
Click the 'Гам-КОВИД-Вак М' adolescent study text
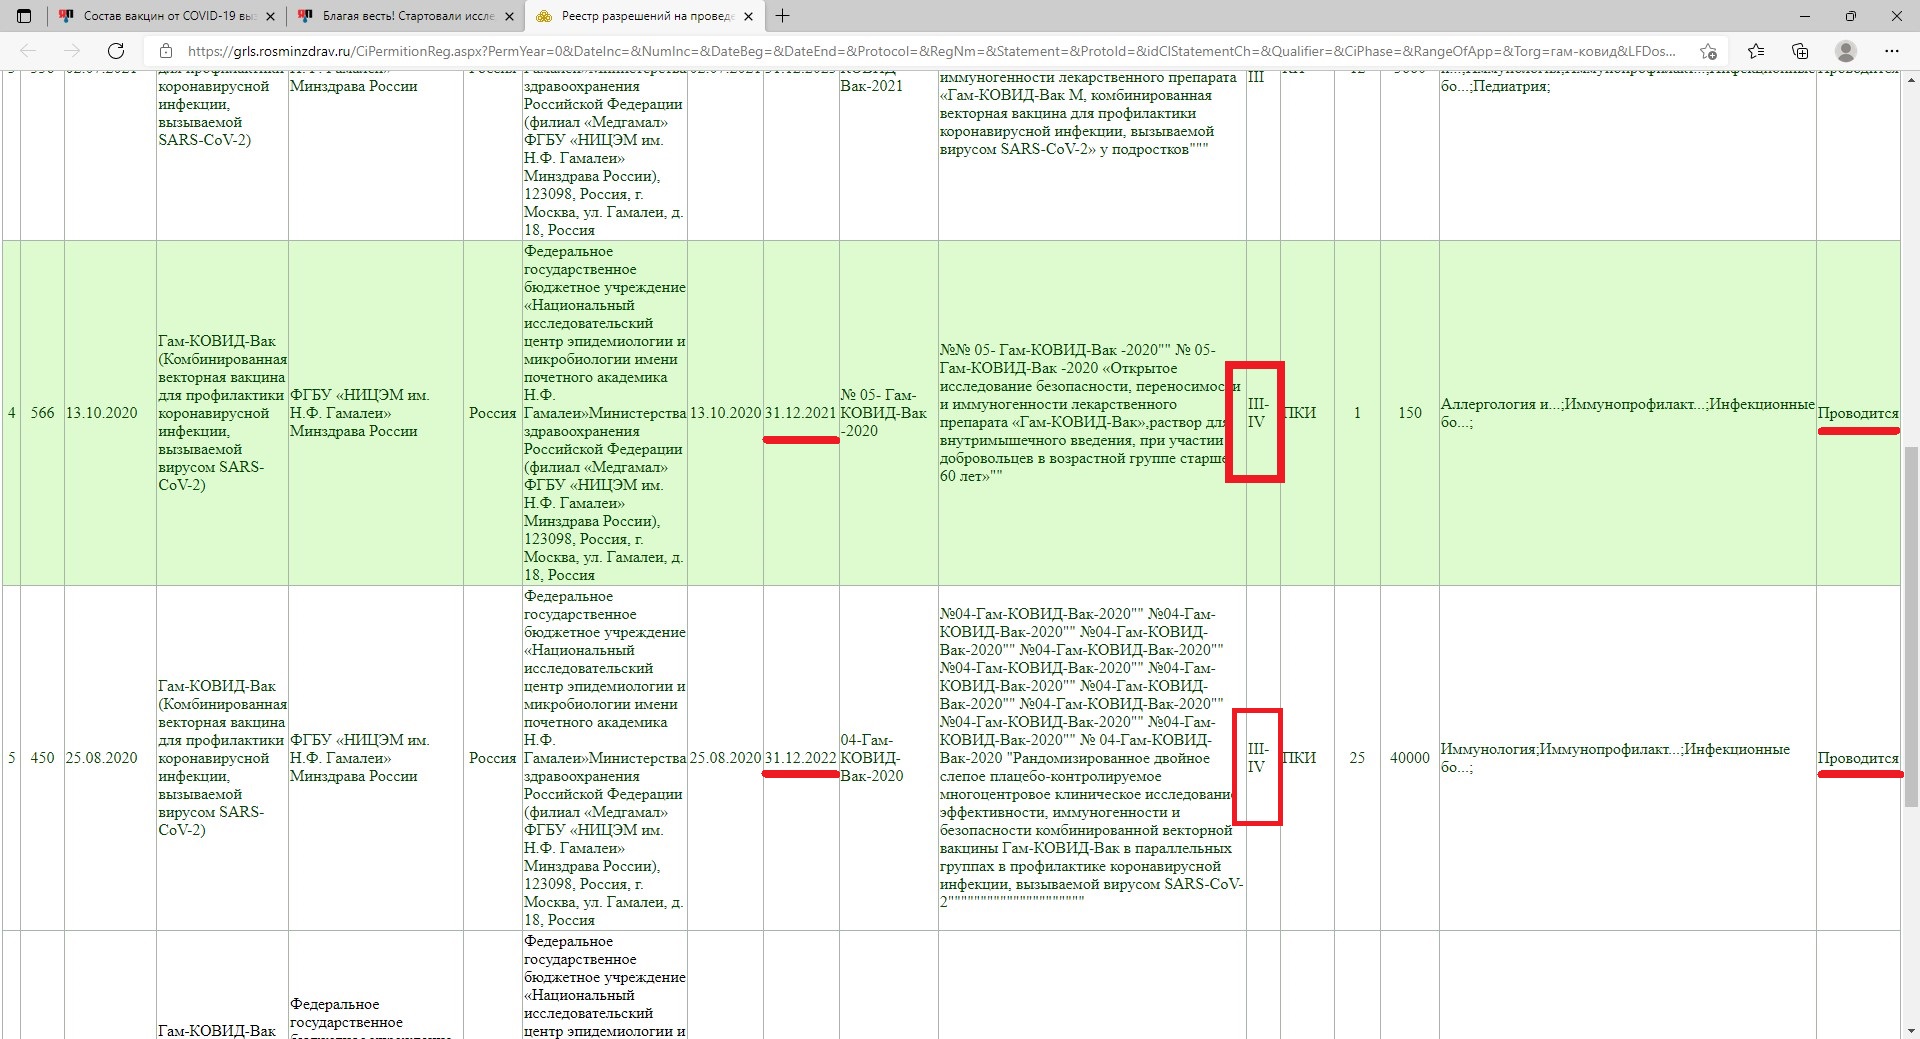coord(1089,113)
